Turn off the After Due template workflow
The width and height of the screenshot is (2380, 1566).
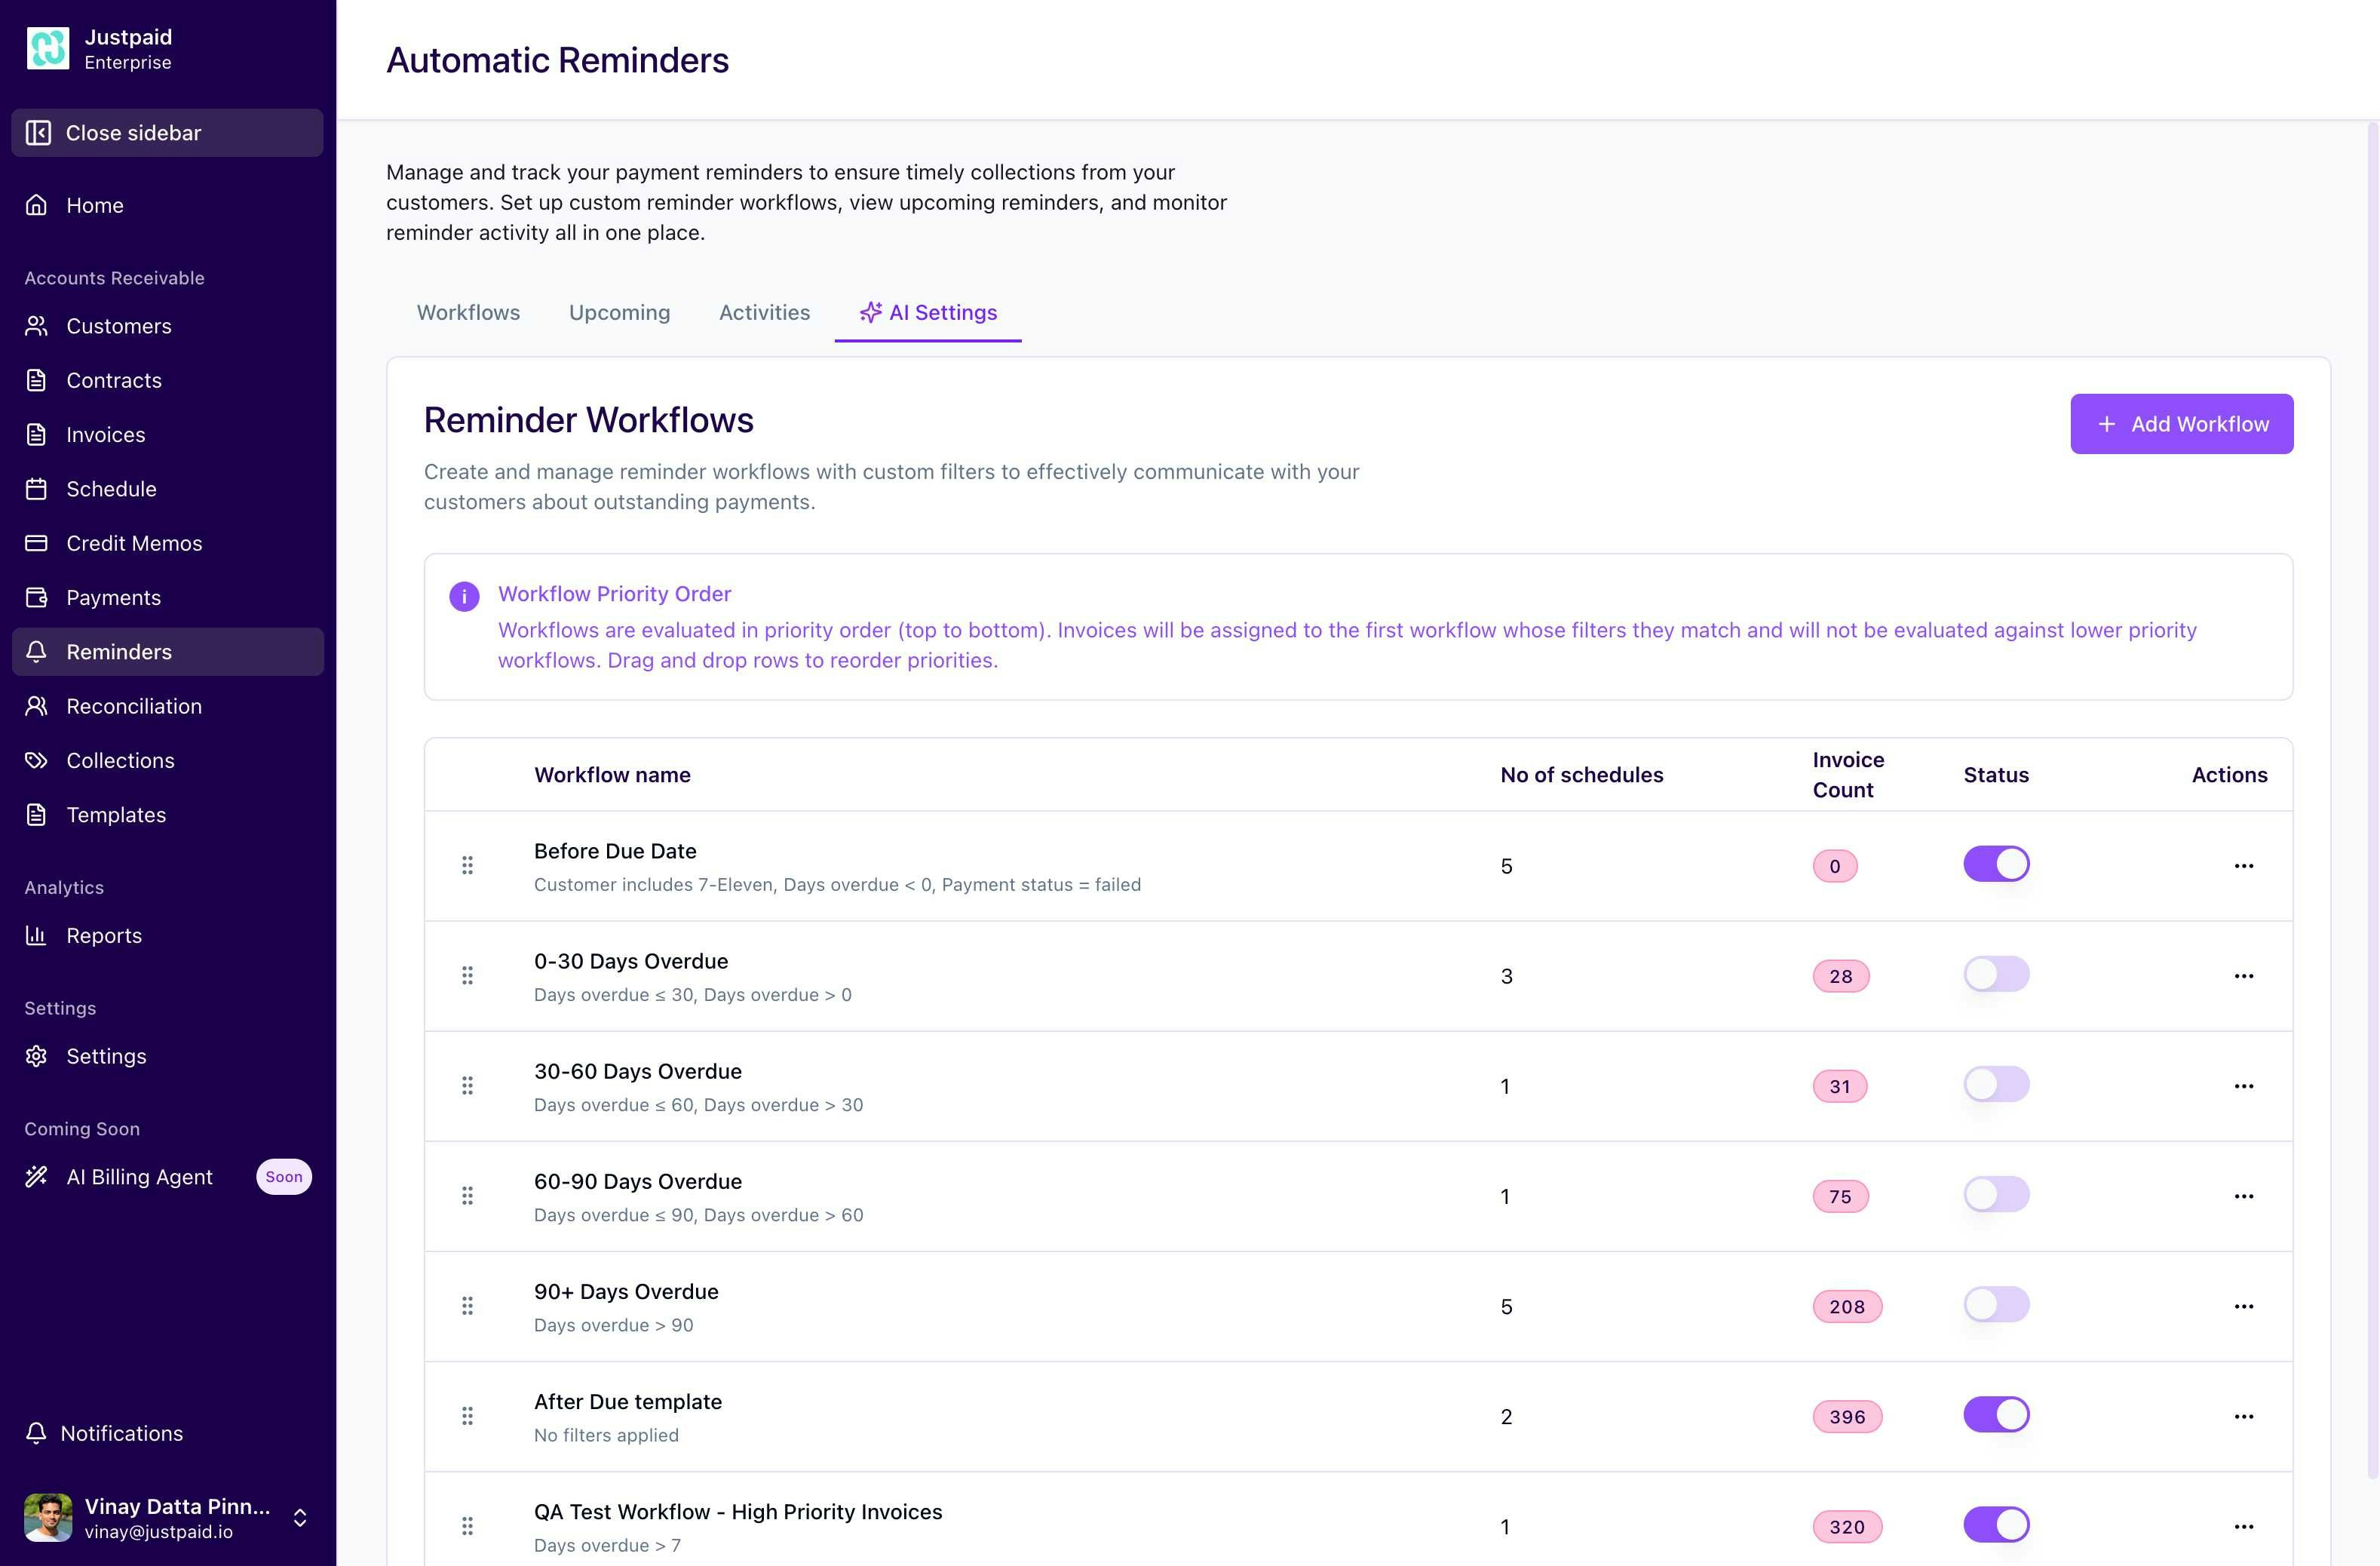click(1996, 1414)
